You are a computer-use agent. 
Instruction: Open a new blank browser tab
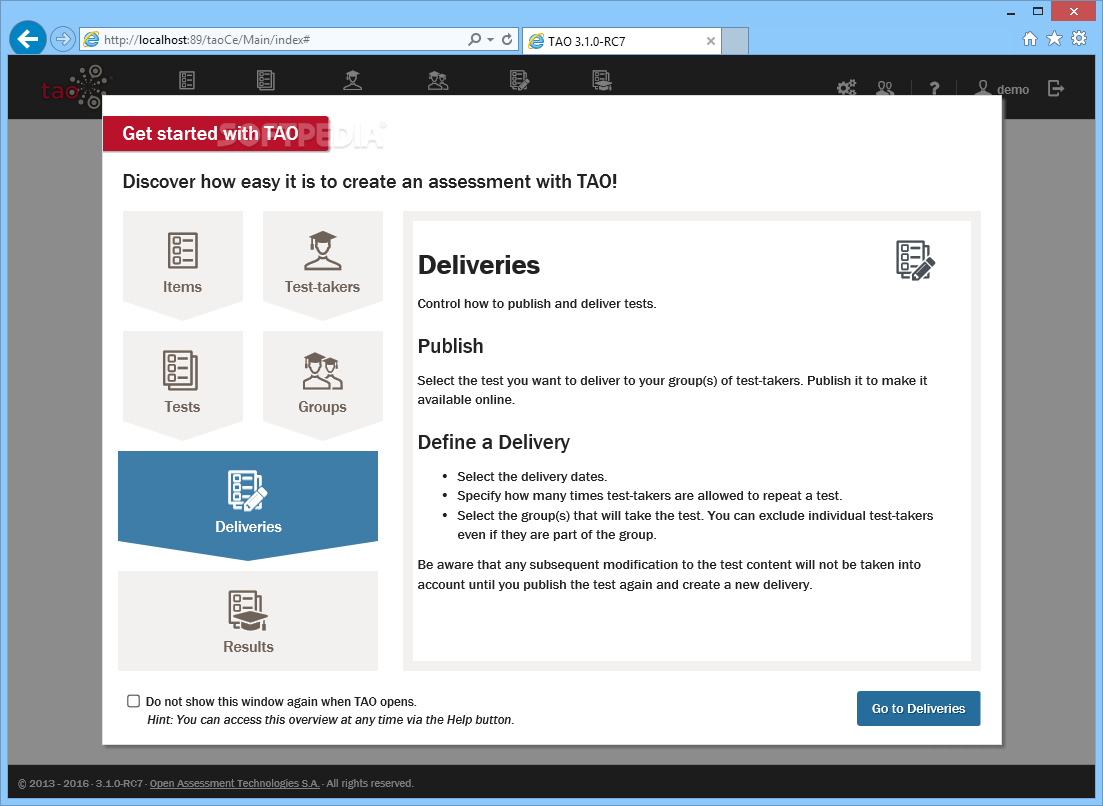coord(735,41)
